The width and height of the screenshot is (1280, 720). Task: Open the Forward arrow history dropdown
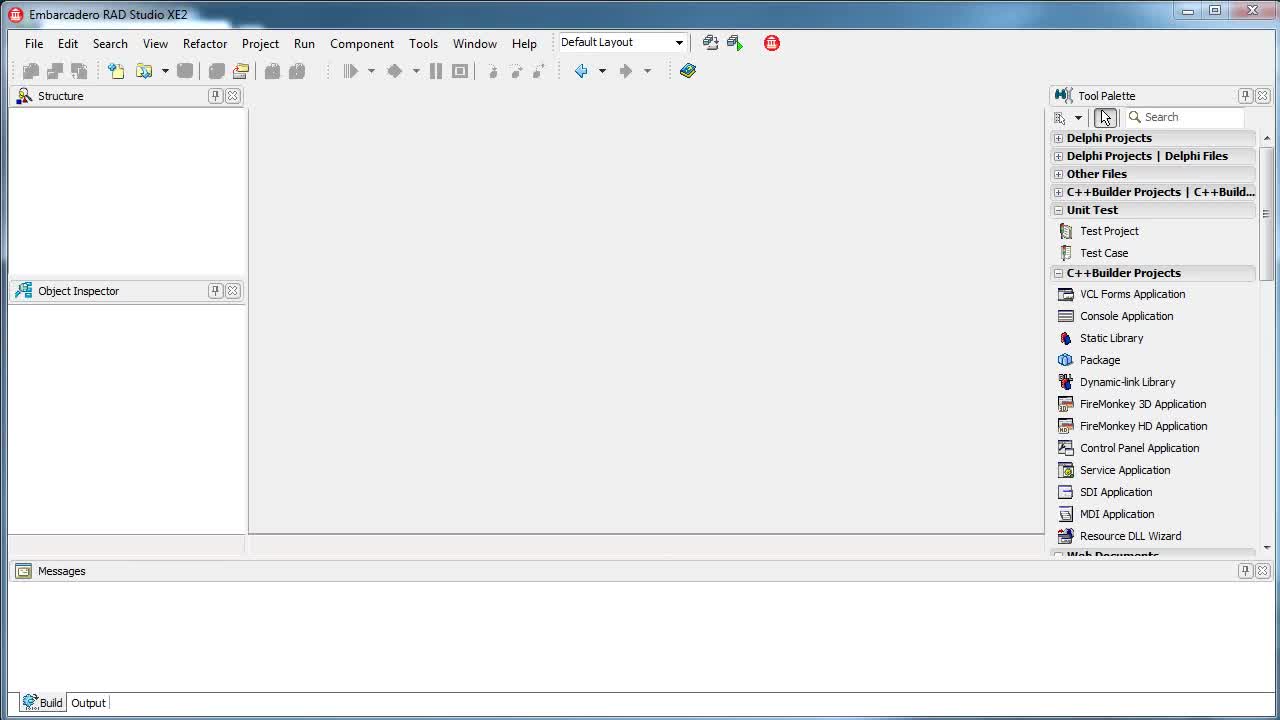point(647,71)
